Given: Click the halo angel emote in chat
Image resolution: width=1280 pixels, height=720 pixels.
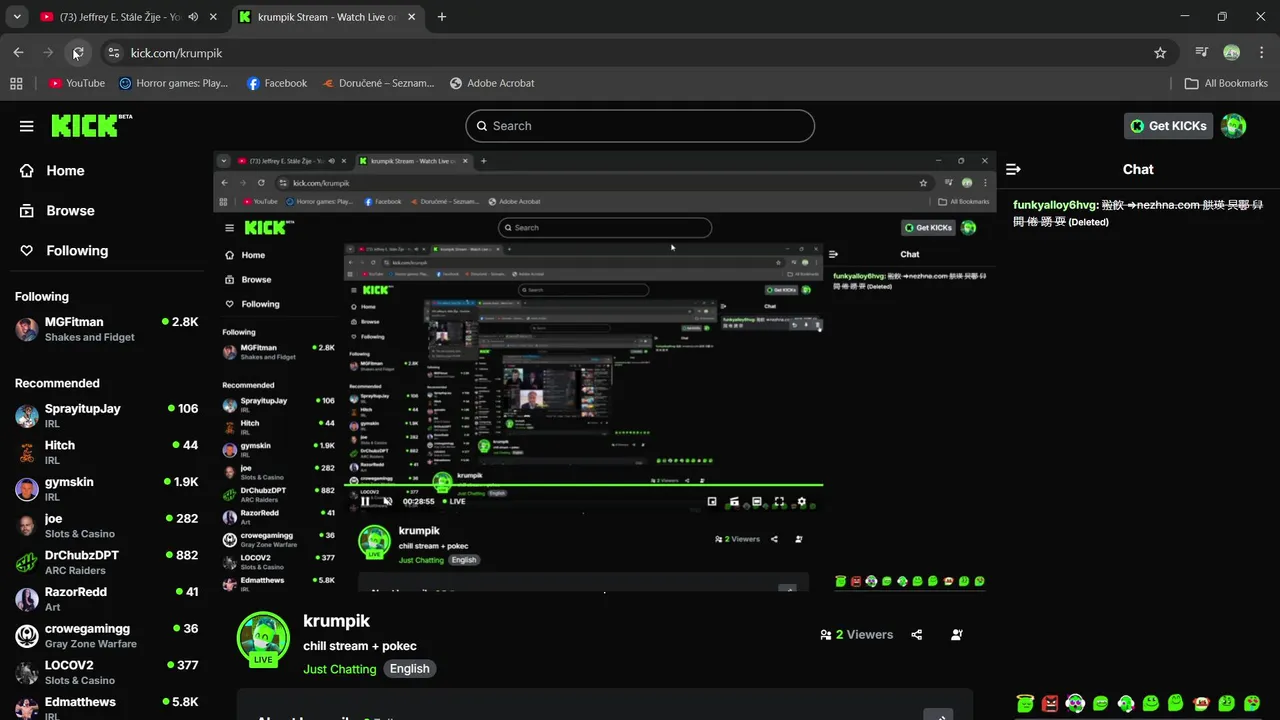Looking at the screenshot, I should [1024, 703].
